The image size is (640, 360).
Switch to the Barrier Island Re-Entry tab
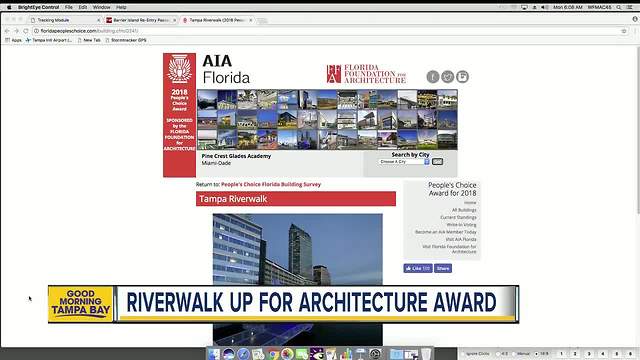pyautogui.click(x=141, y=20)
